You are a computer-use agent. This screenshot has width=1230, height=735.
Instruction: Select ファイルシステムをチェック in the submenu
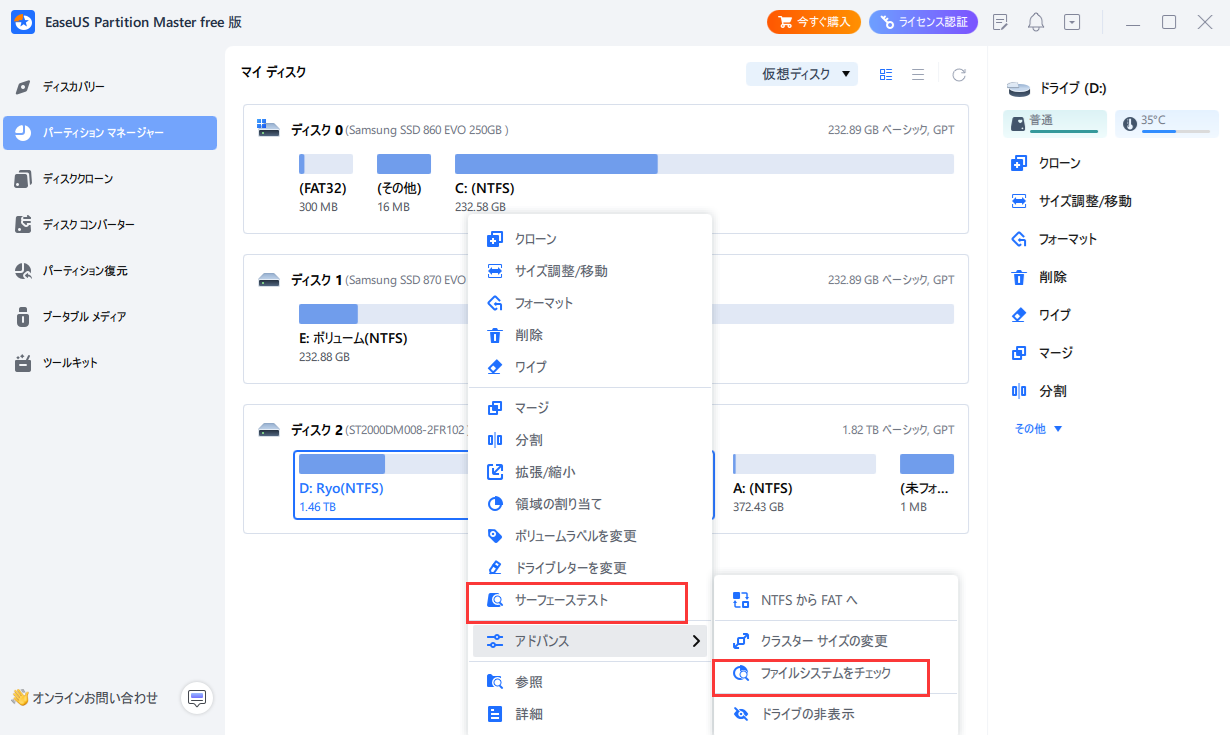click(825, 674)
